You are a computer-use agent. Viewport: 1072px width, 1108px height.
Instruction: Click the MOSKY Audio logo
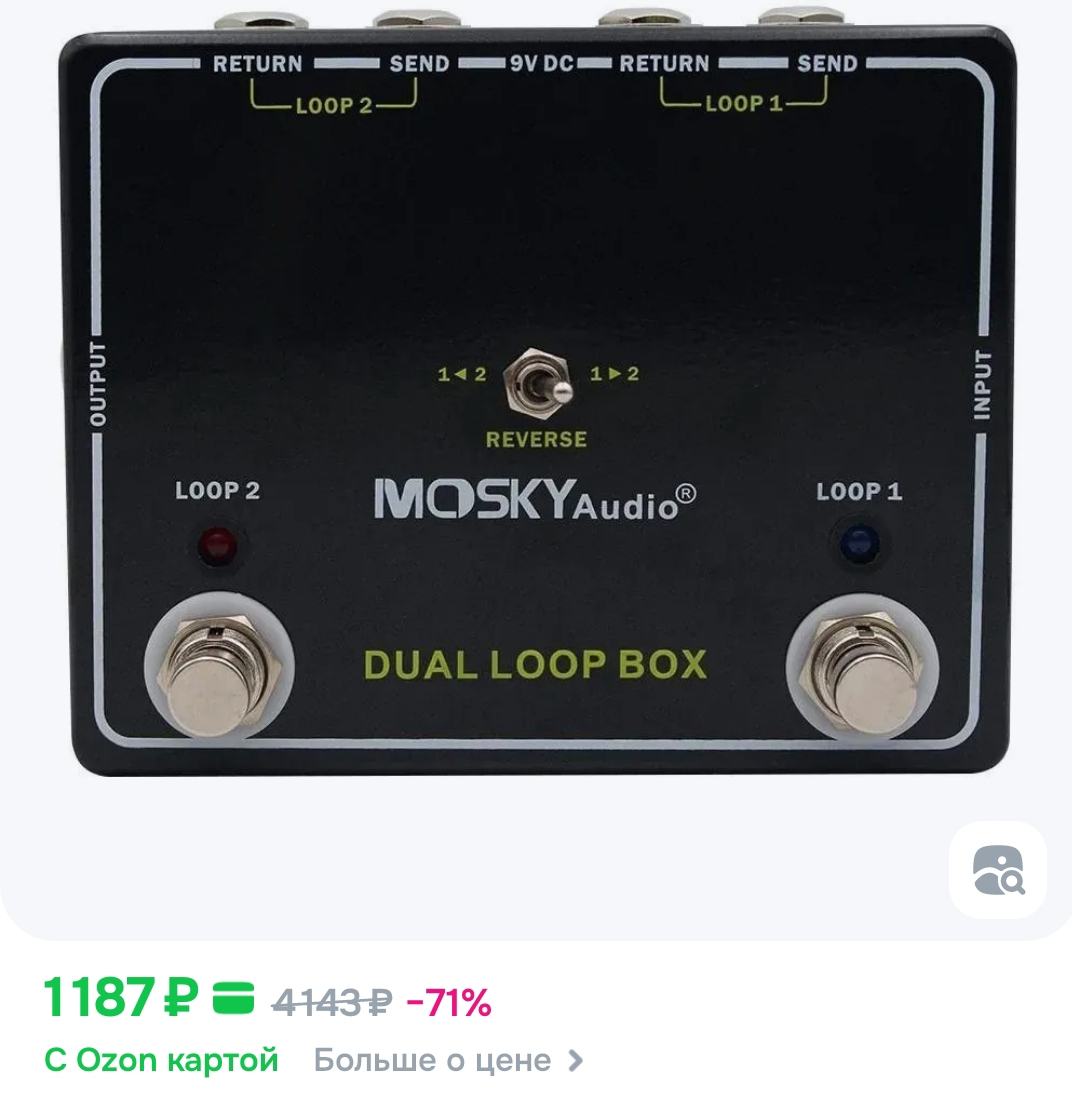pyautogui.click(x=534, y=500)
